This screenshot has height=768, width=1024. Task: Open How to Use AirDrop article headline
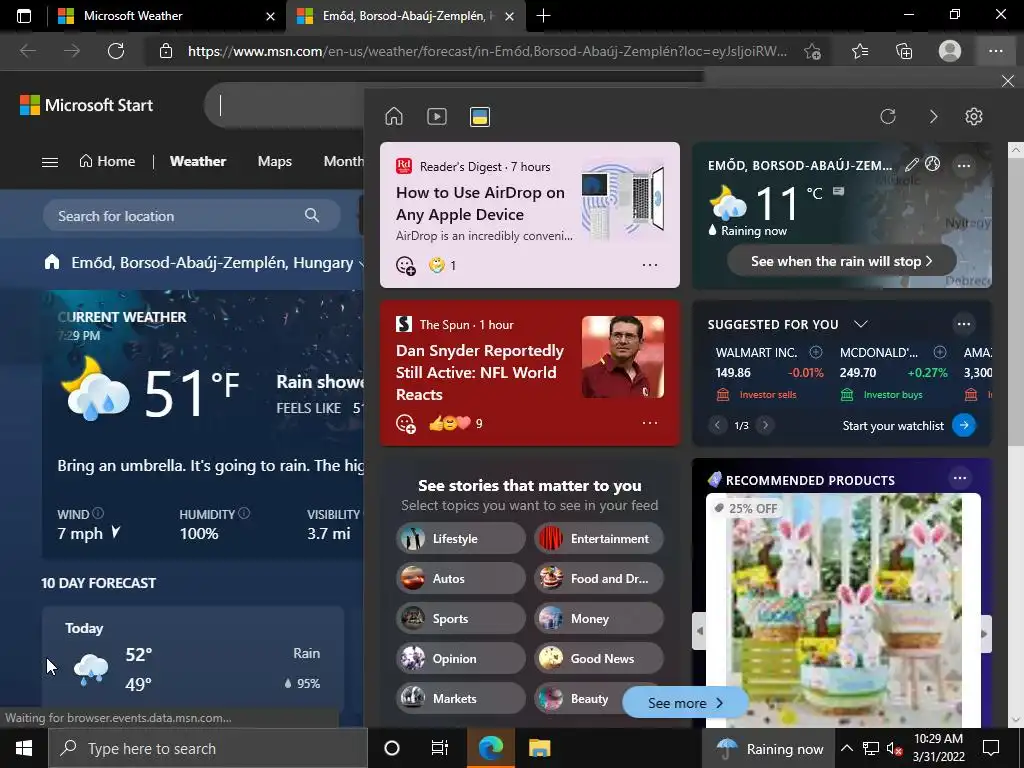click(x=480, y=203)
